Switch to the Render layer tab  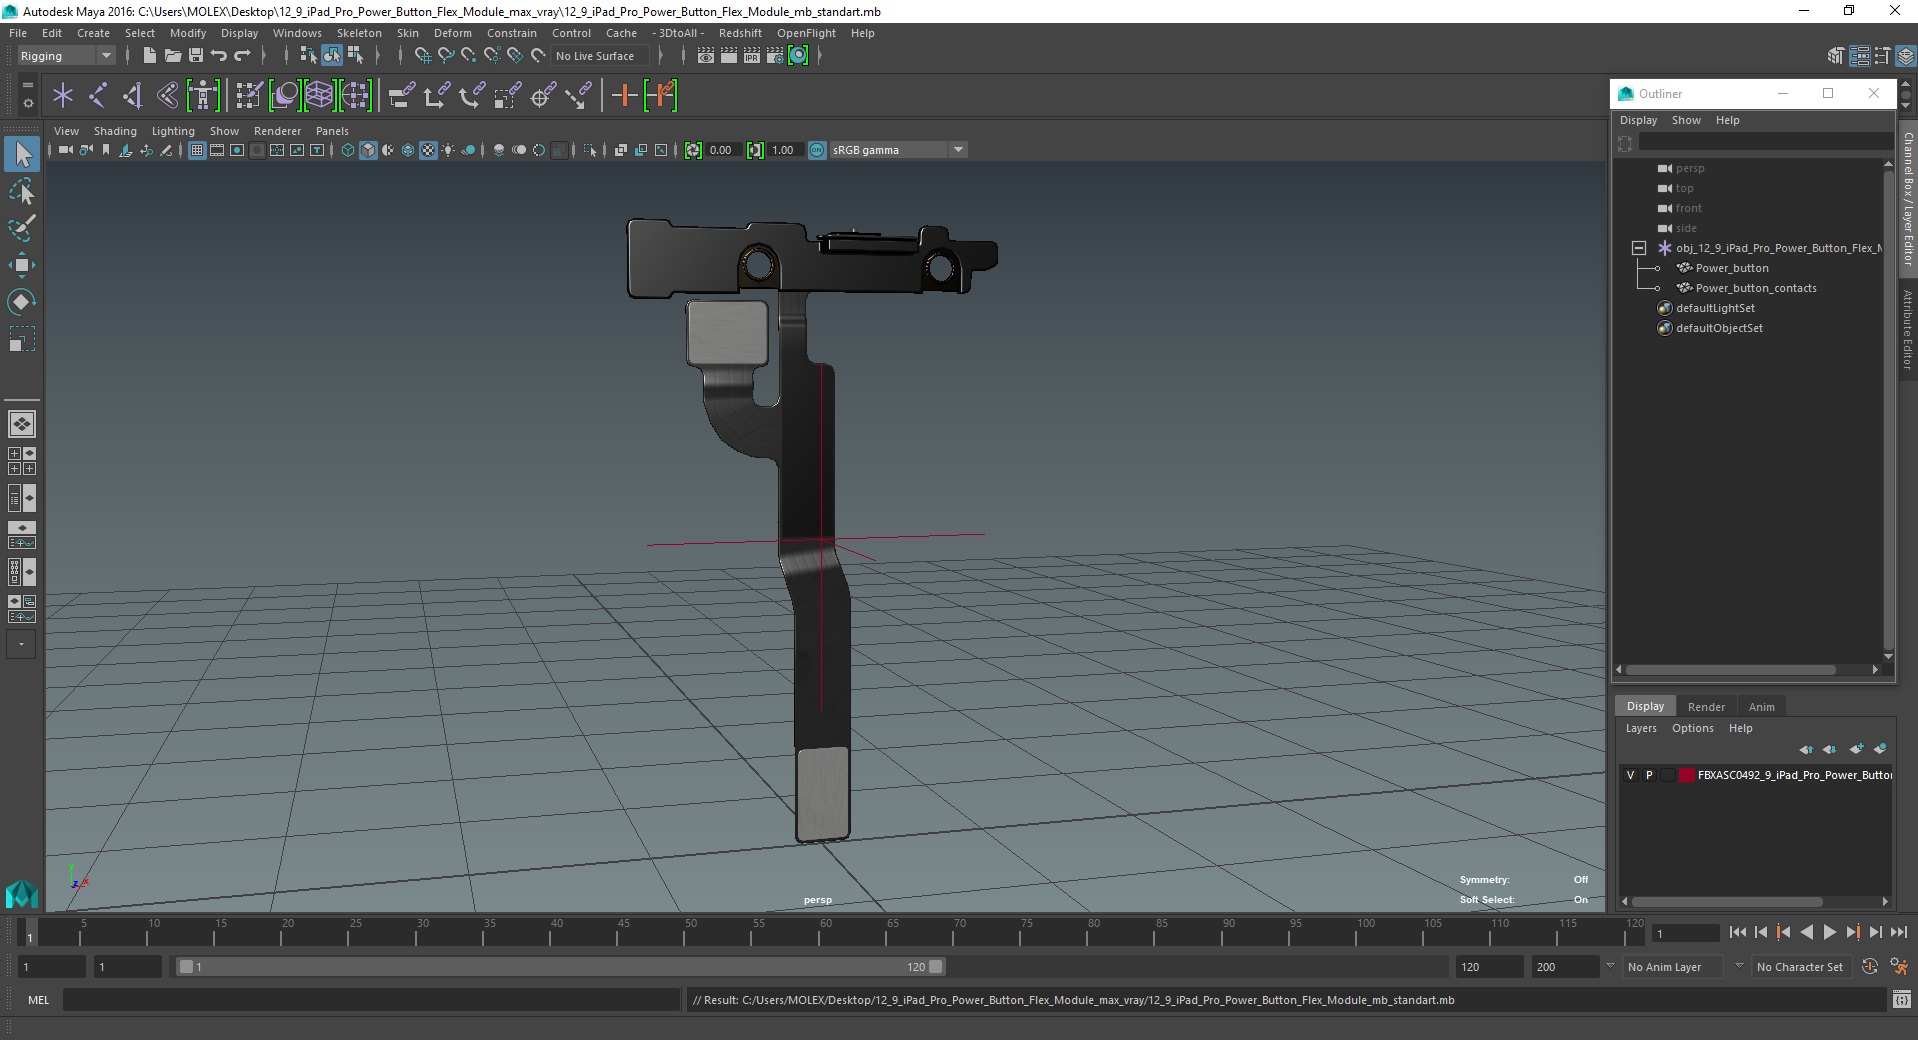(x=1706, y=707)
